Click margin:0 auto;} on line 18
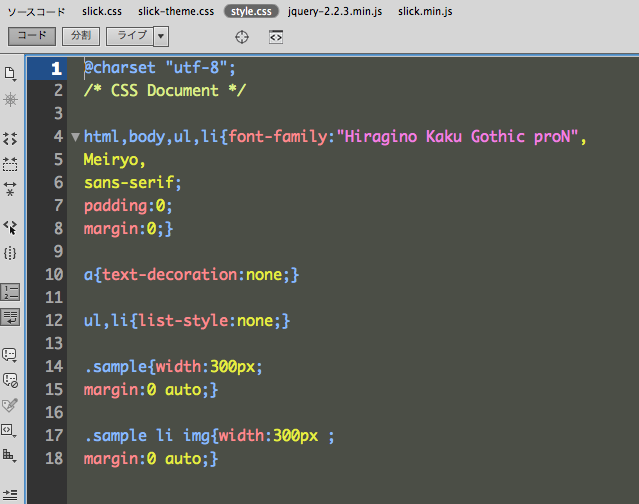 (x=151, y=459)
